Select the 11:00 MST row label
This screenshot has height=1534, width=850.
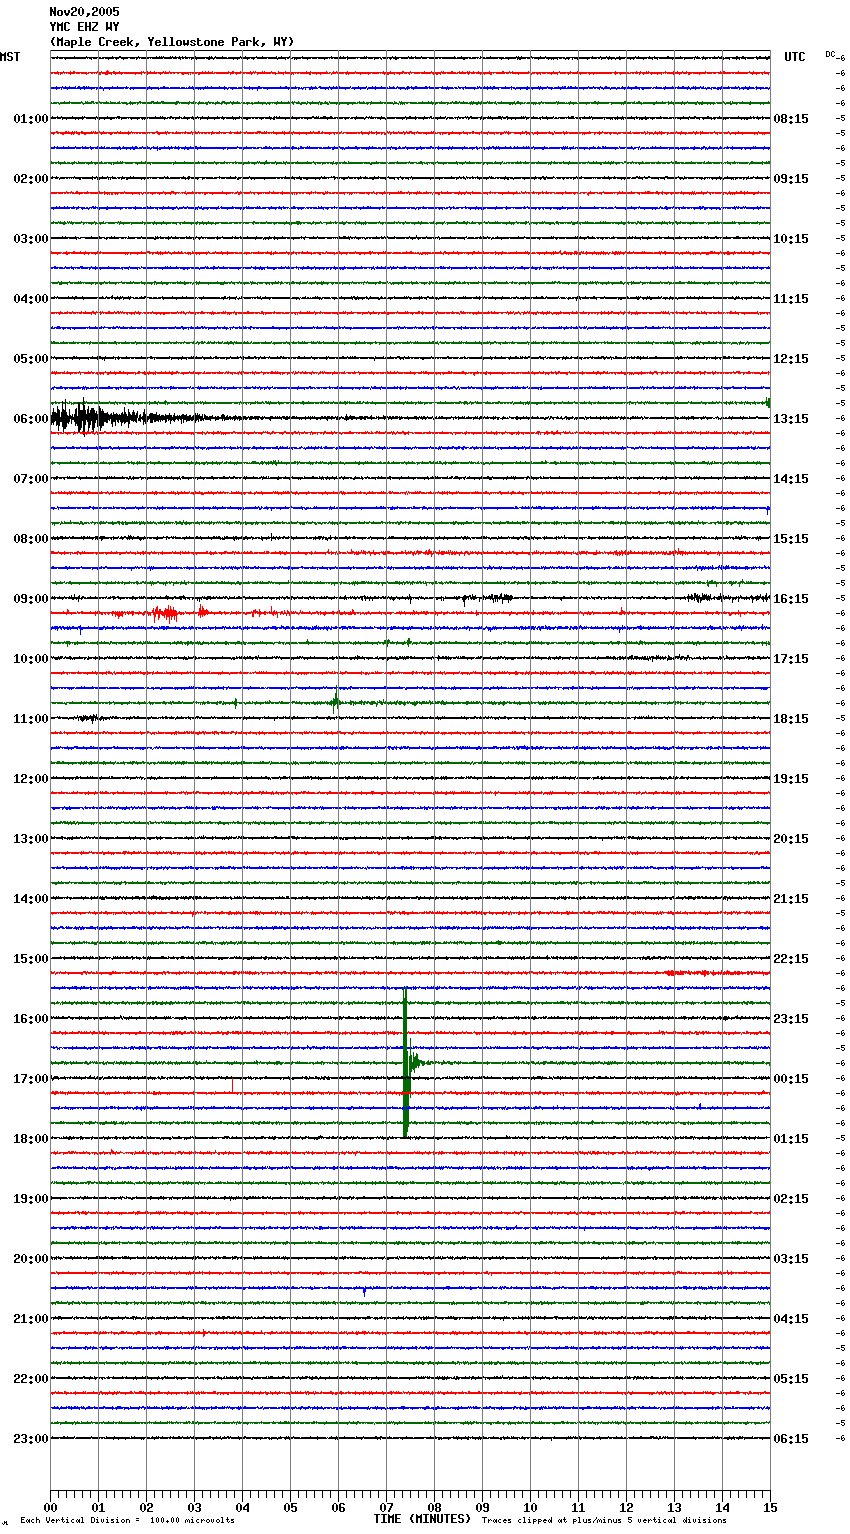coord(31,719)
